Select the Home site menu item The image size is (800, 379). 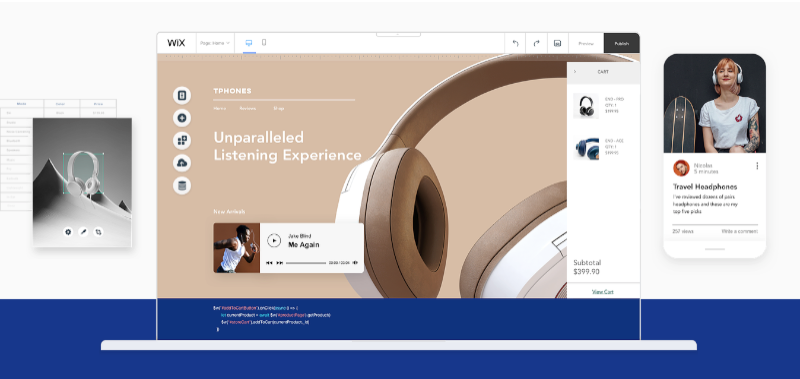coord(219,108)
